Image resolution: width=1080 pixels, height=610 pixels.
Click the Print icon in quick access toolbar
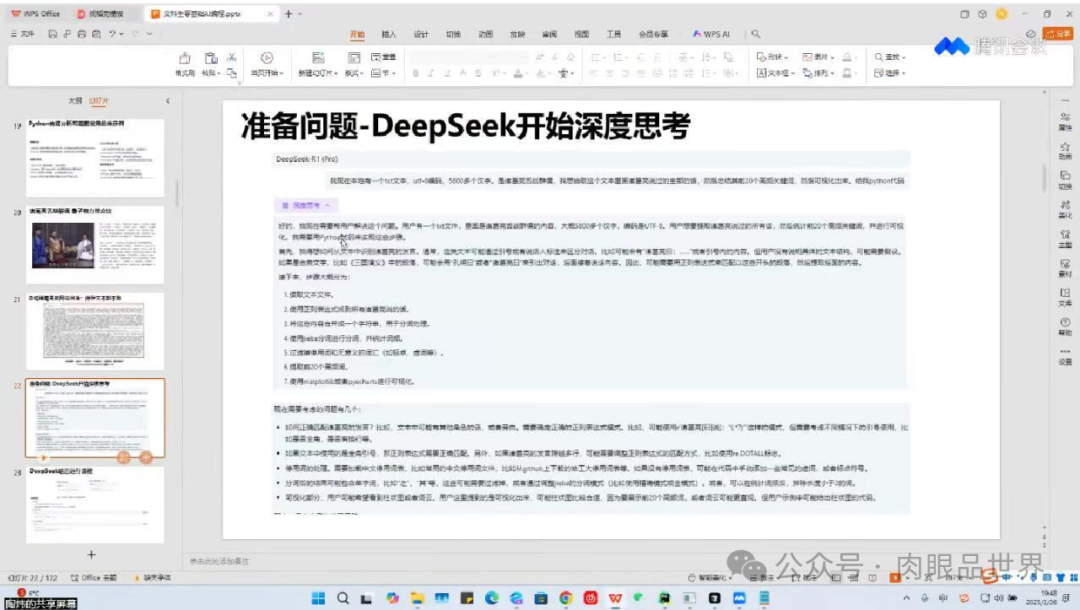81,34
